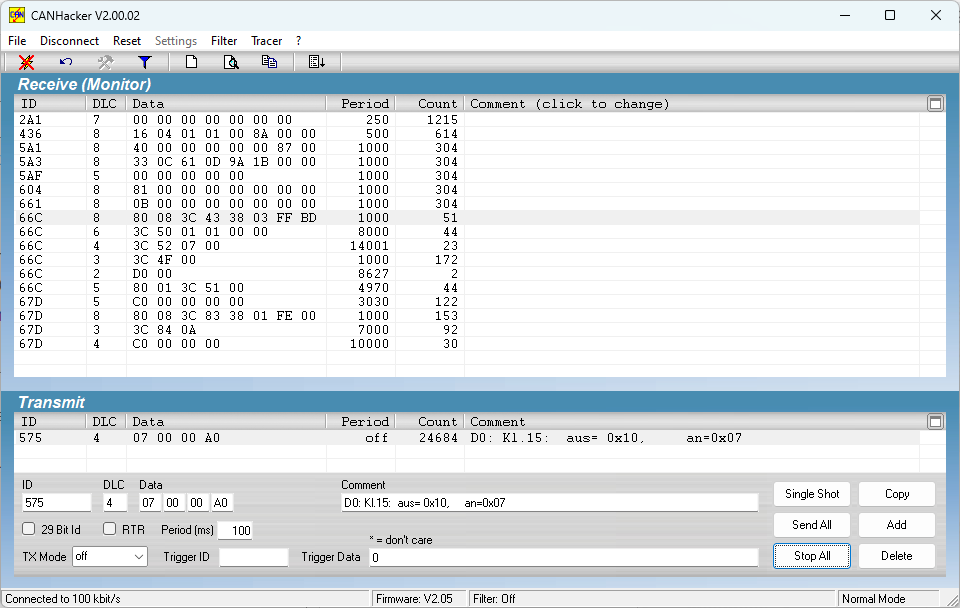Click the page with magnifier toolbar icon
Viewport: 960px width, 608px height.
[x=231, y=62]
